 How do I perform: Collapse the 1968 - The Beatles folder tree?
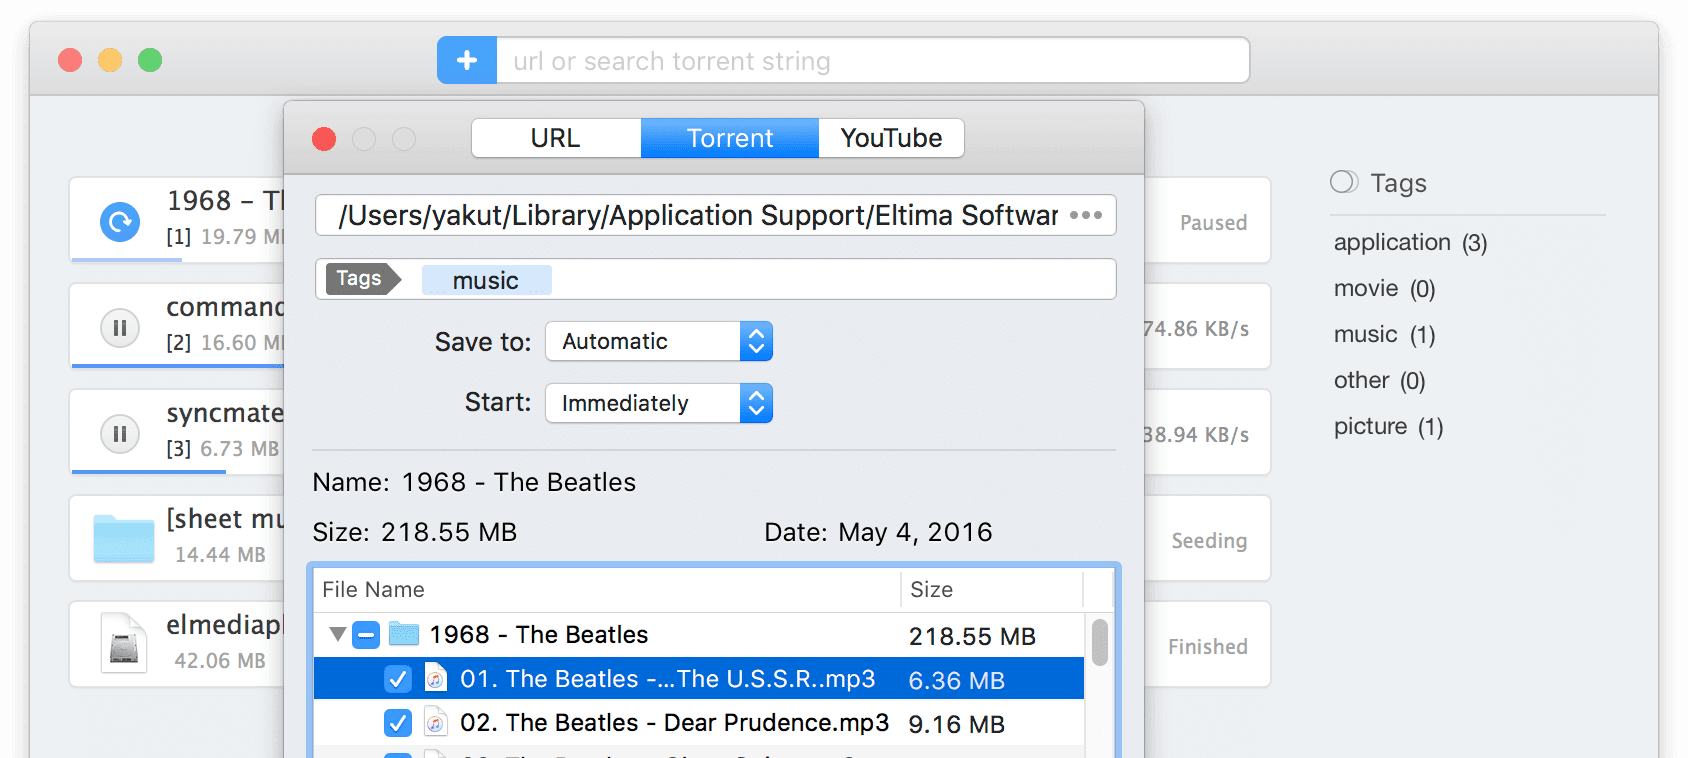(x=337, y=634)
